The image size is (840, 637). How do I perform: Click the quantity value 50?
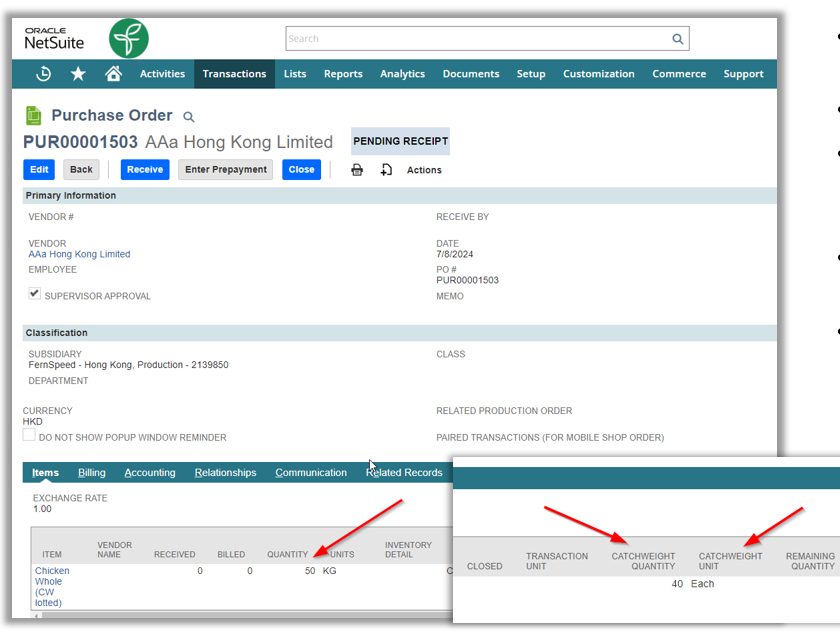(x=310, y=571)
